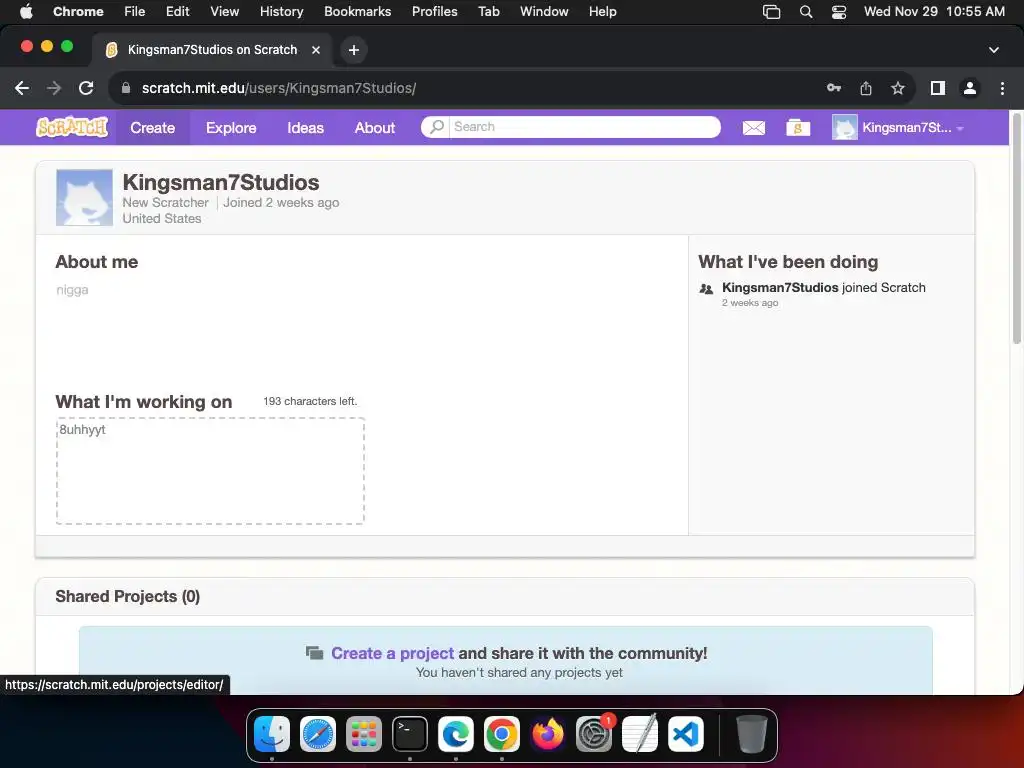Screen dimensions: 1024x768
Task: Open Spotlight search in menu bar
Action: click(x=806, y=12)
